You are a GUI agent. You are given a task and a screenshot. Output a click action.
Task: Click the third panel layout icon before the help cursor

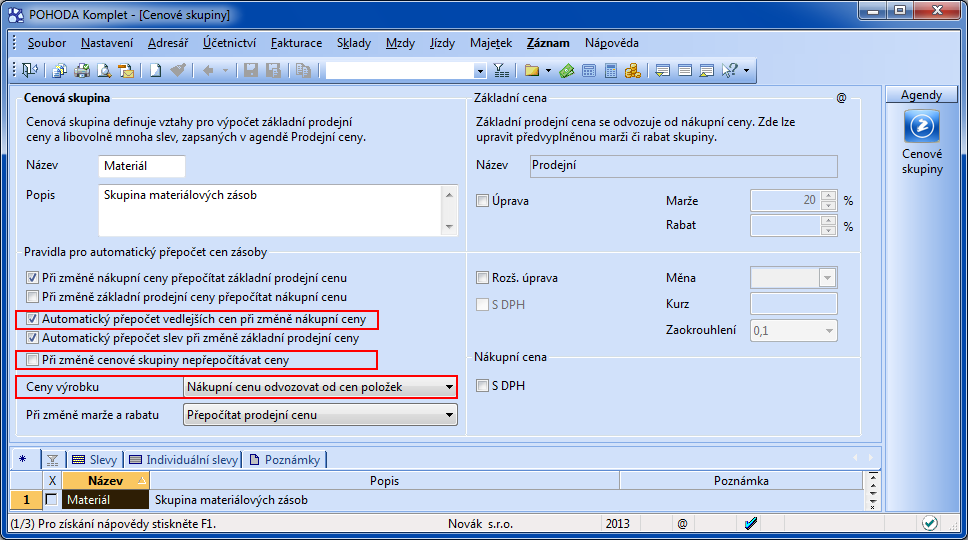[707, 71]
